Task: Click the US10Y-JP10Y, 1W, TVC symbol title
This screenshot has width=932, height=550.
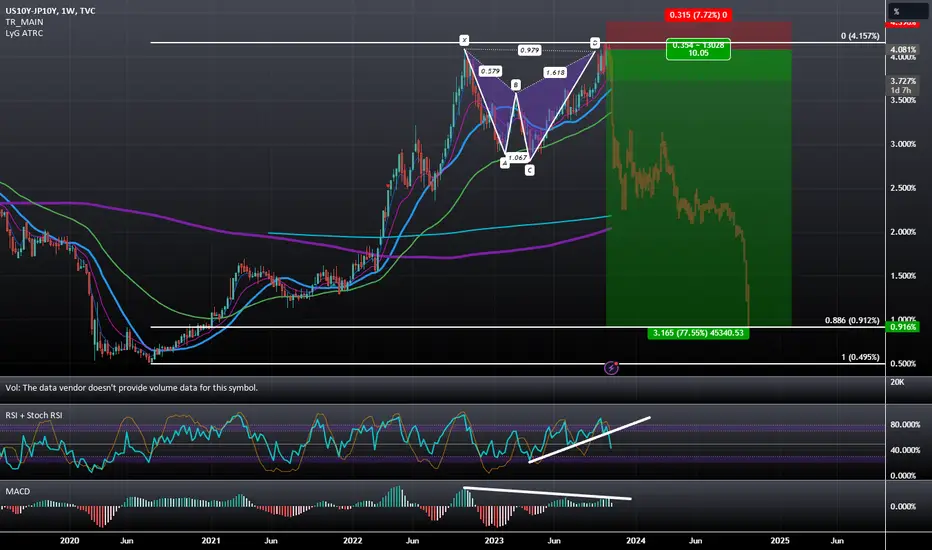Action: point(50,11)
